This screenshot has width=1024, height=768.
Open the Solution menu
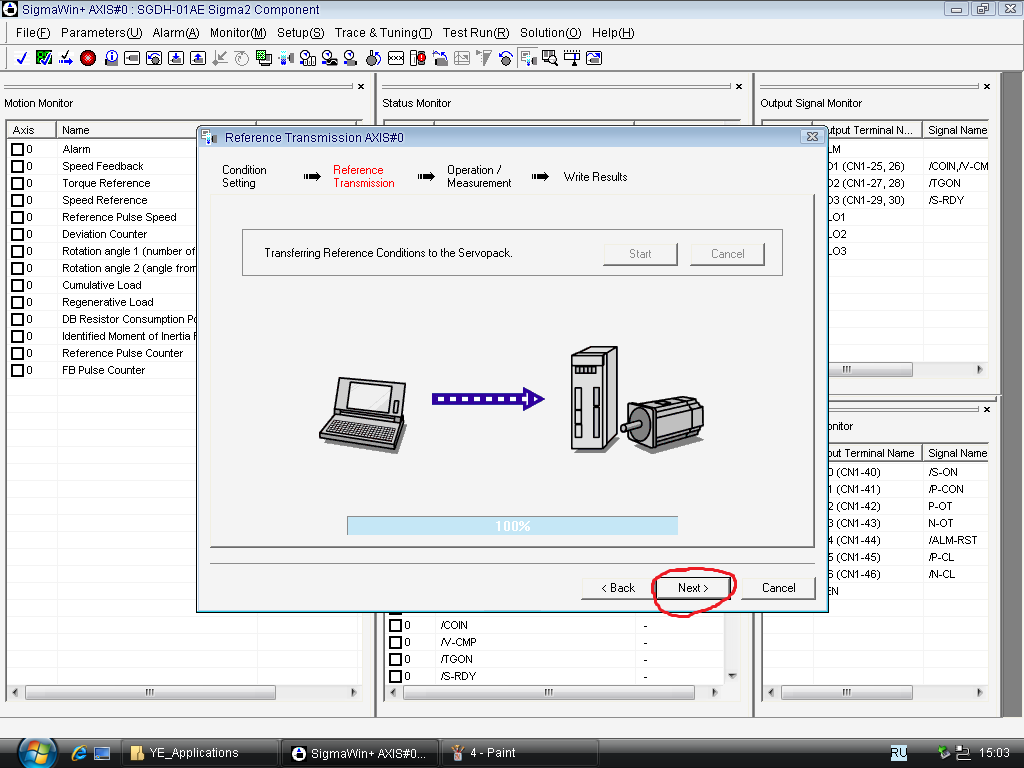coord(551,33)
